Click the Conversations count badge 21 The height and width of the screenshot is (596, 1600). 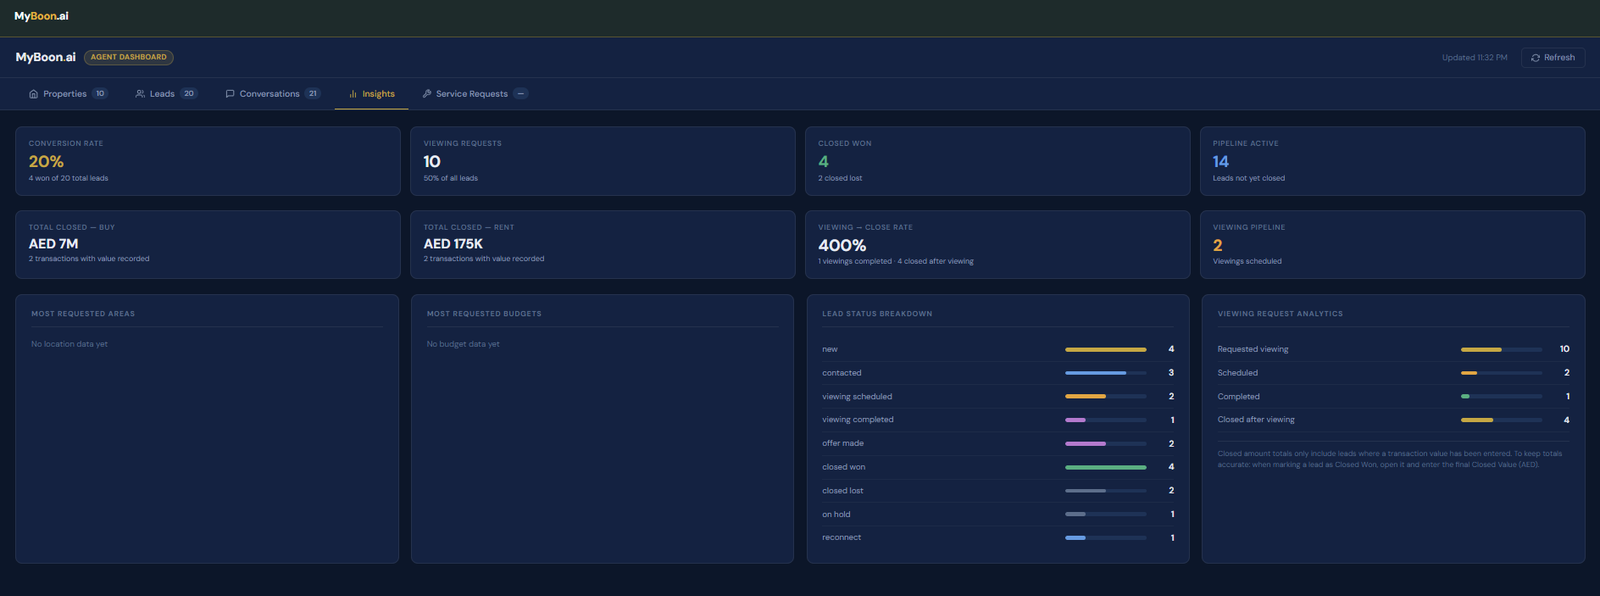313,94
